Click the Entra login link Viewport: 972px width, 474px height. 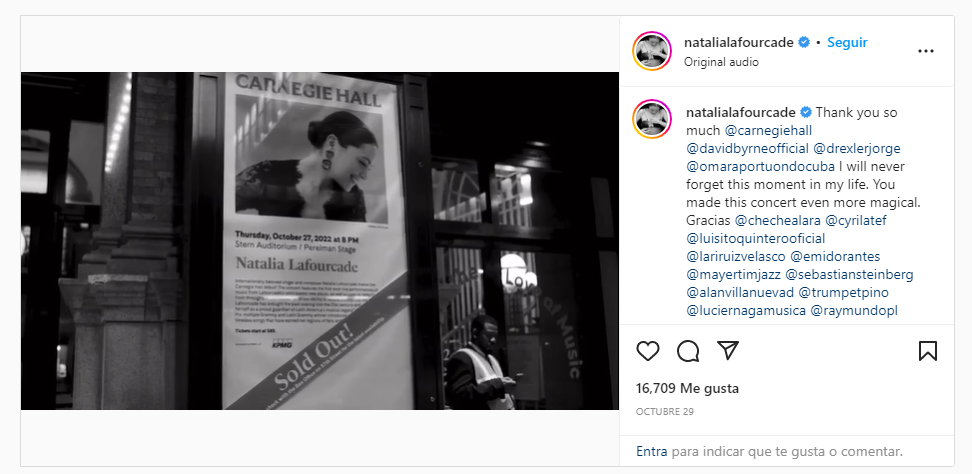(652, 451)
